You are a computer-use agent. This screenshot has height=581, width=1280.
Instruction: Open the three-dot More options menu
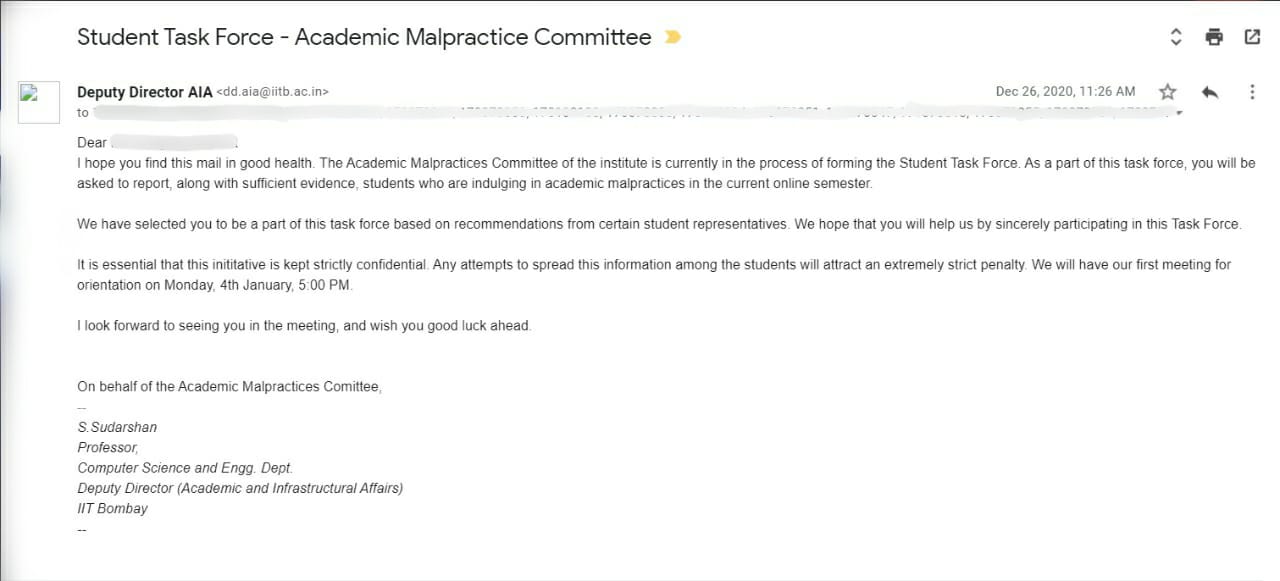tap(1252, 92)
